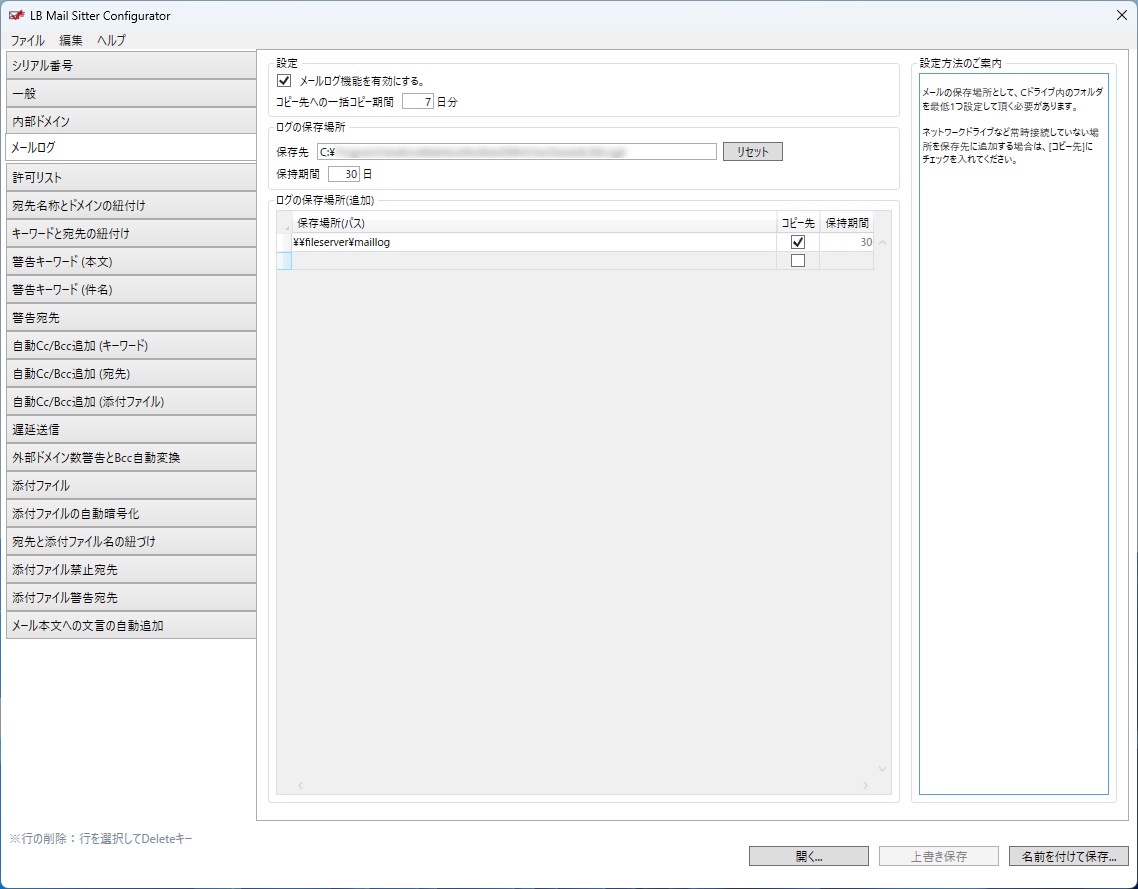Uncheck コピー先 for fileserver maillog row
The height and width of the screenshot is (889, 1138).
798,242
